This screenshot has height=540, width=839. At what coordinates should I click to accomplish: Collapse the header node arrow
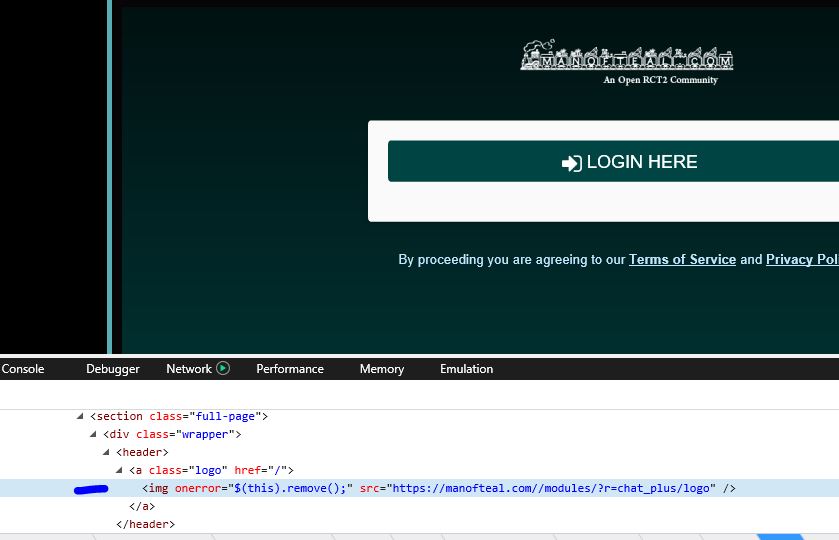click(106, 452)
